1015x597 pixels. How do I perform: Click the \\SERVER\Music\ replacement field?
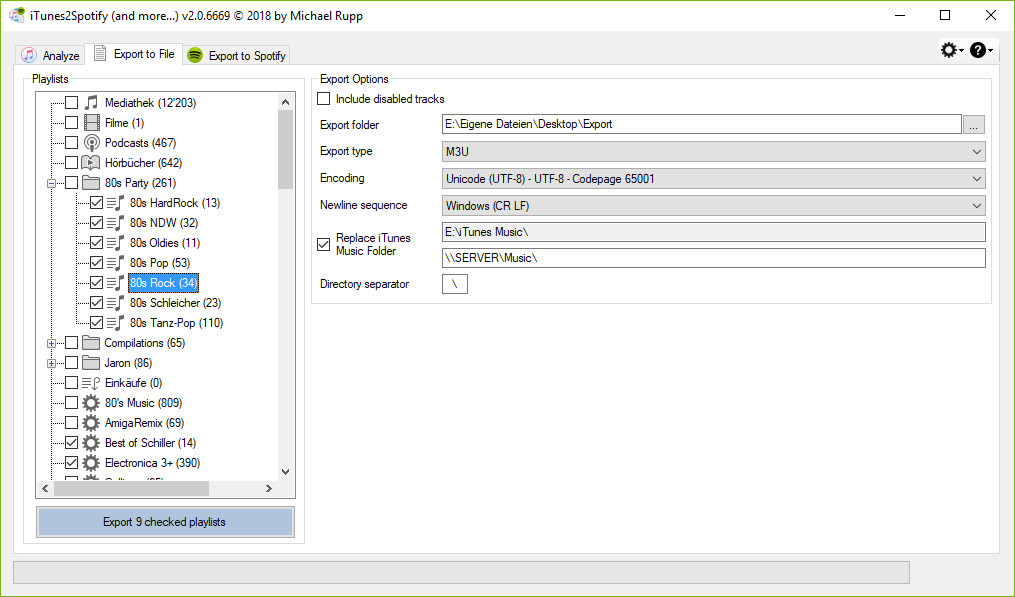[713, 258]
